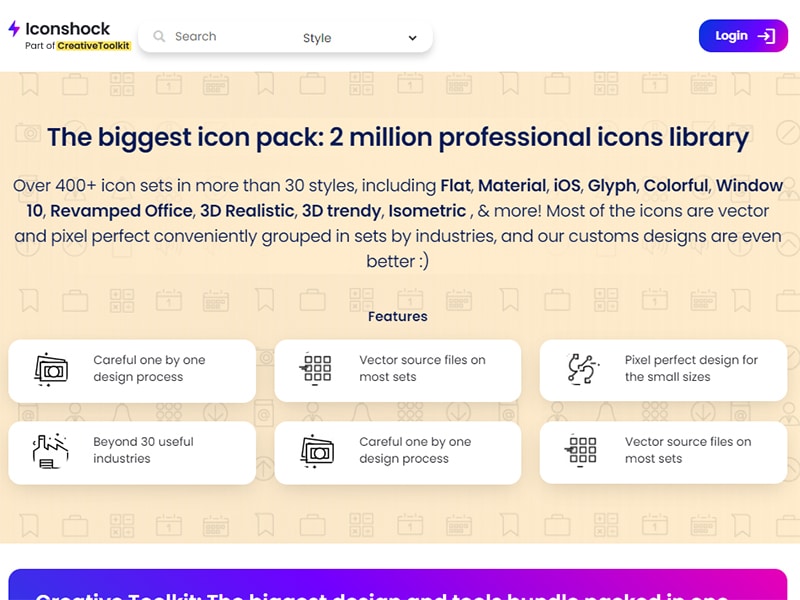Open the Style dropdown chevron
The height and width of the screenshot is (600, 800).
(x=412, y=38)
